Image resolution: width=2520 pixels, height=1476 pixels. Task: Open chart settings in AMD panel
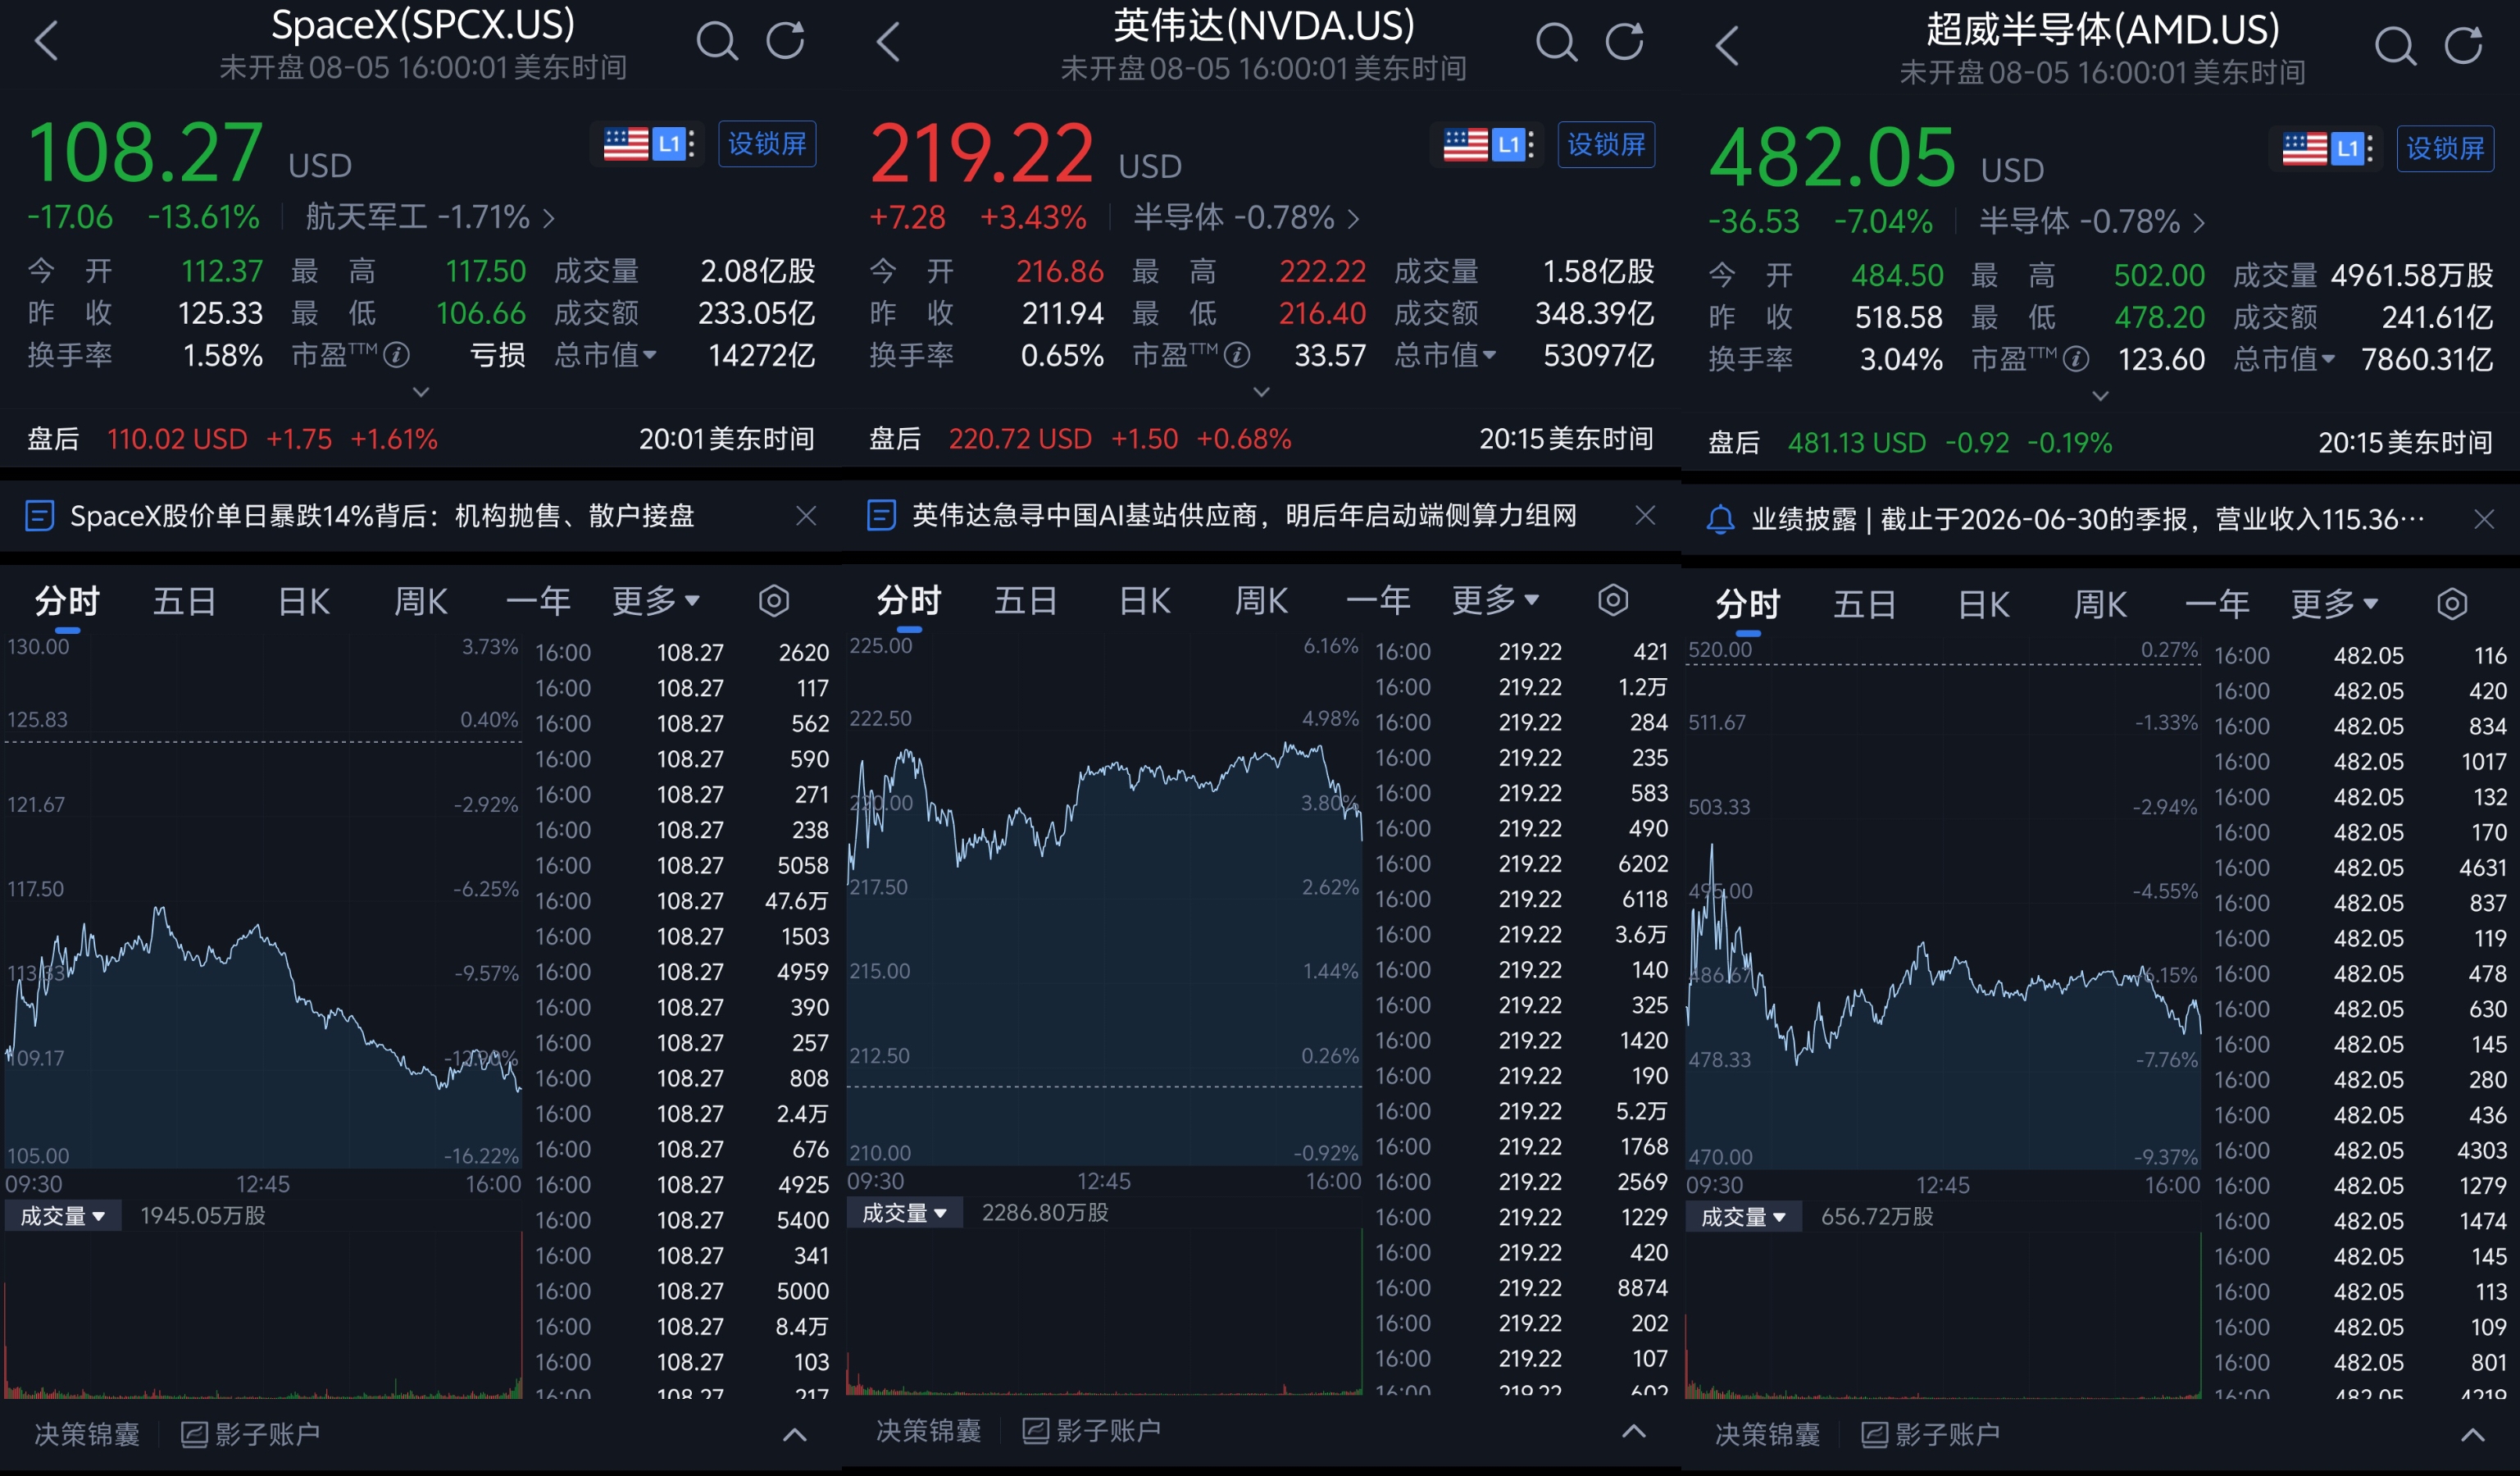pyautogui.click(x=2452, y=604)
